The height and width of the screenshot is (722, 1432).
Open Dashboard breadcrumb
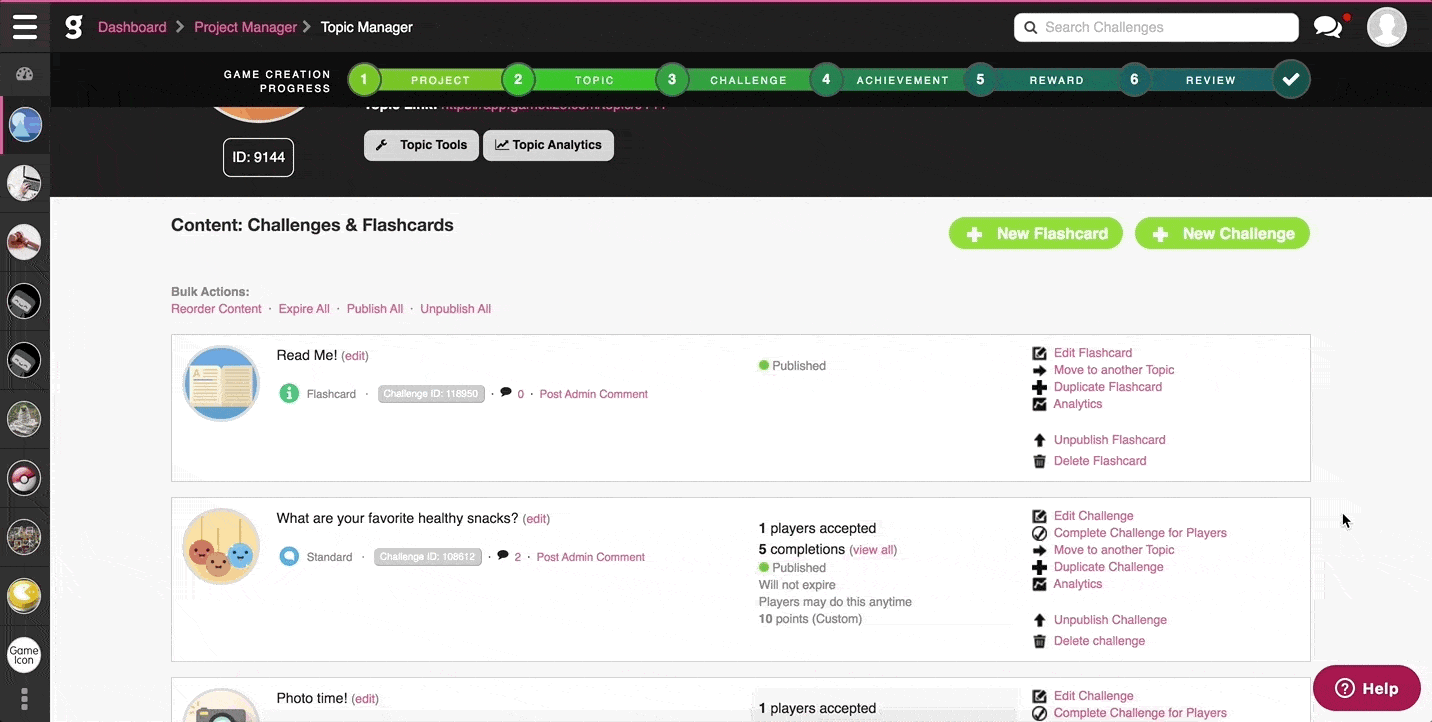[x=132, y=27]
